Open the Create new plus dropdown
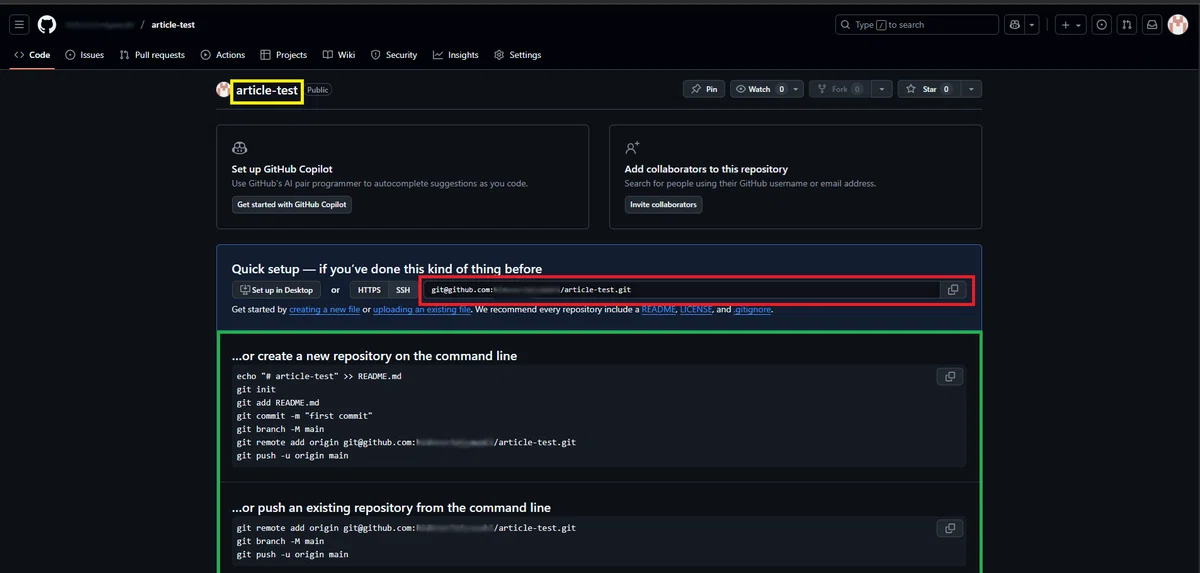The width and height of the screenshot is (1200, 573). 1070,25
